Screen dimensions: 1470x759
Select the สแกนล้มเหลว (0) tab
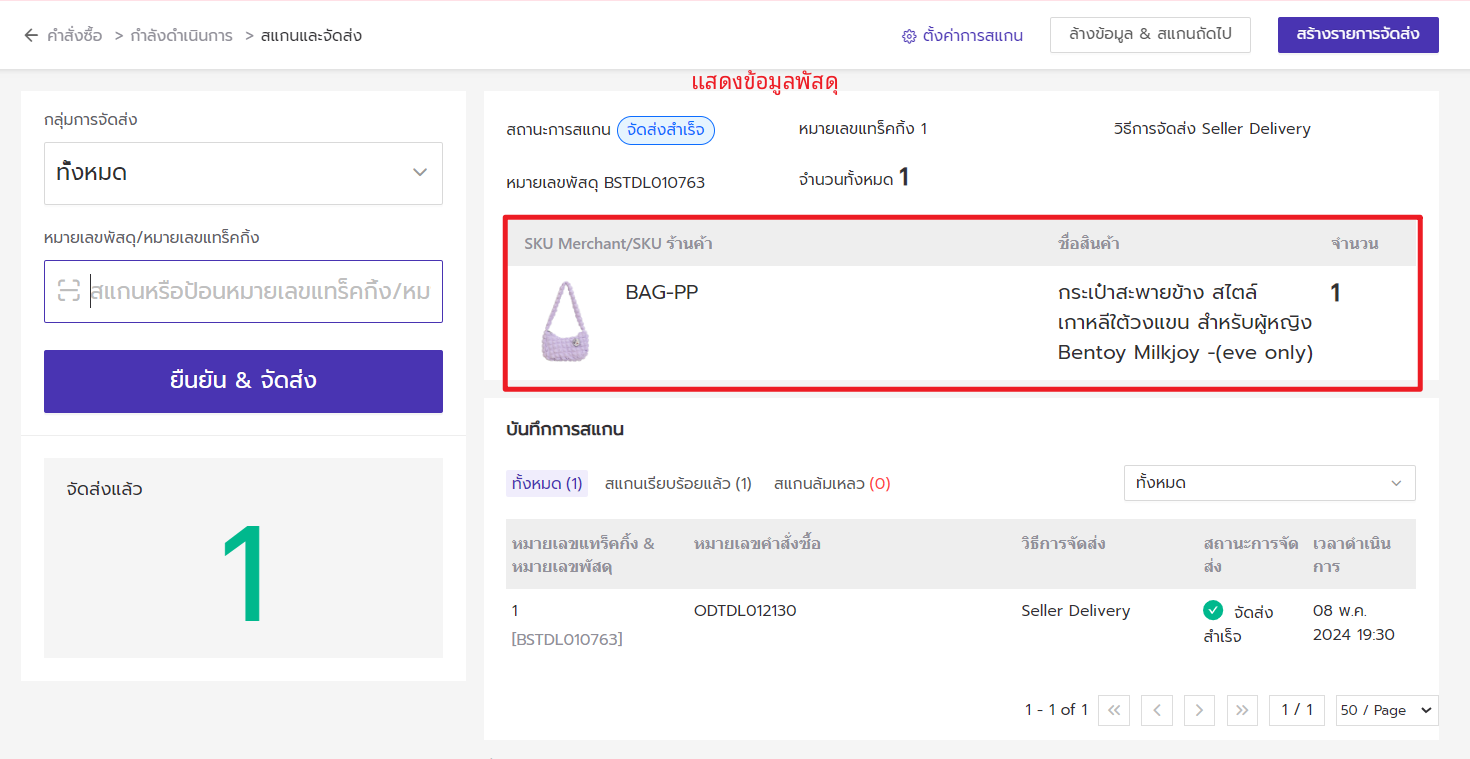pyautogui.click(x=832, y=484)
